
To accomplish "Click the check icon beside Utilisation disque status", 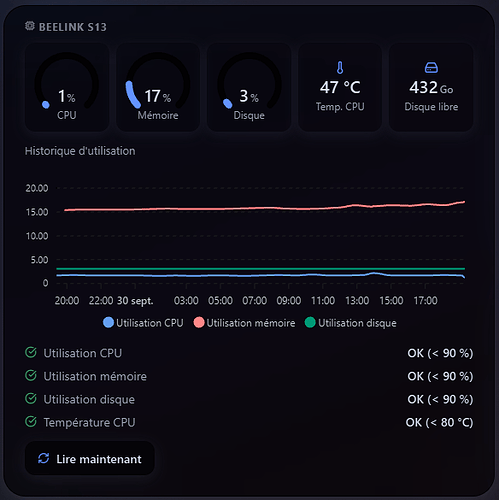I will [x=31, y=399].
